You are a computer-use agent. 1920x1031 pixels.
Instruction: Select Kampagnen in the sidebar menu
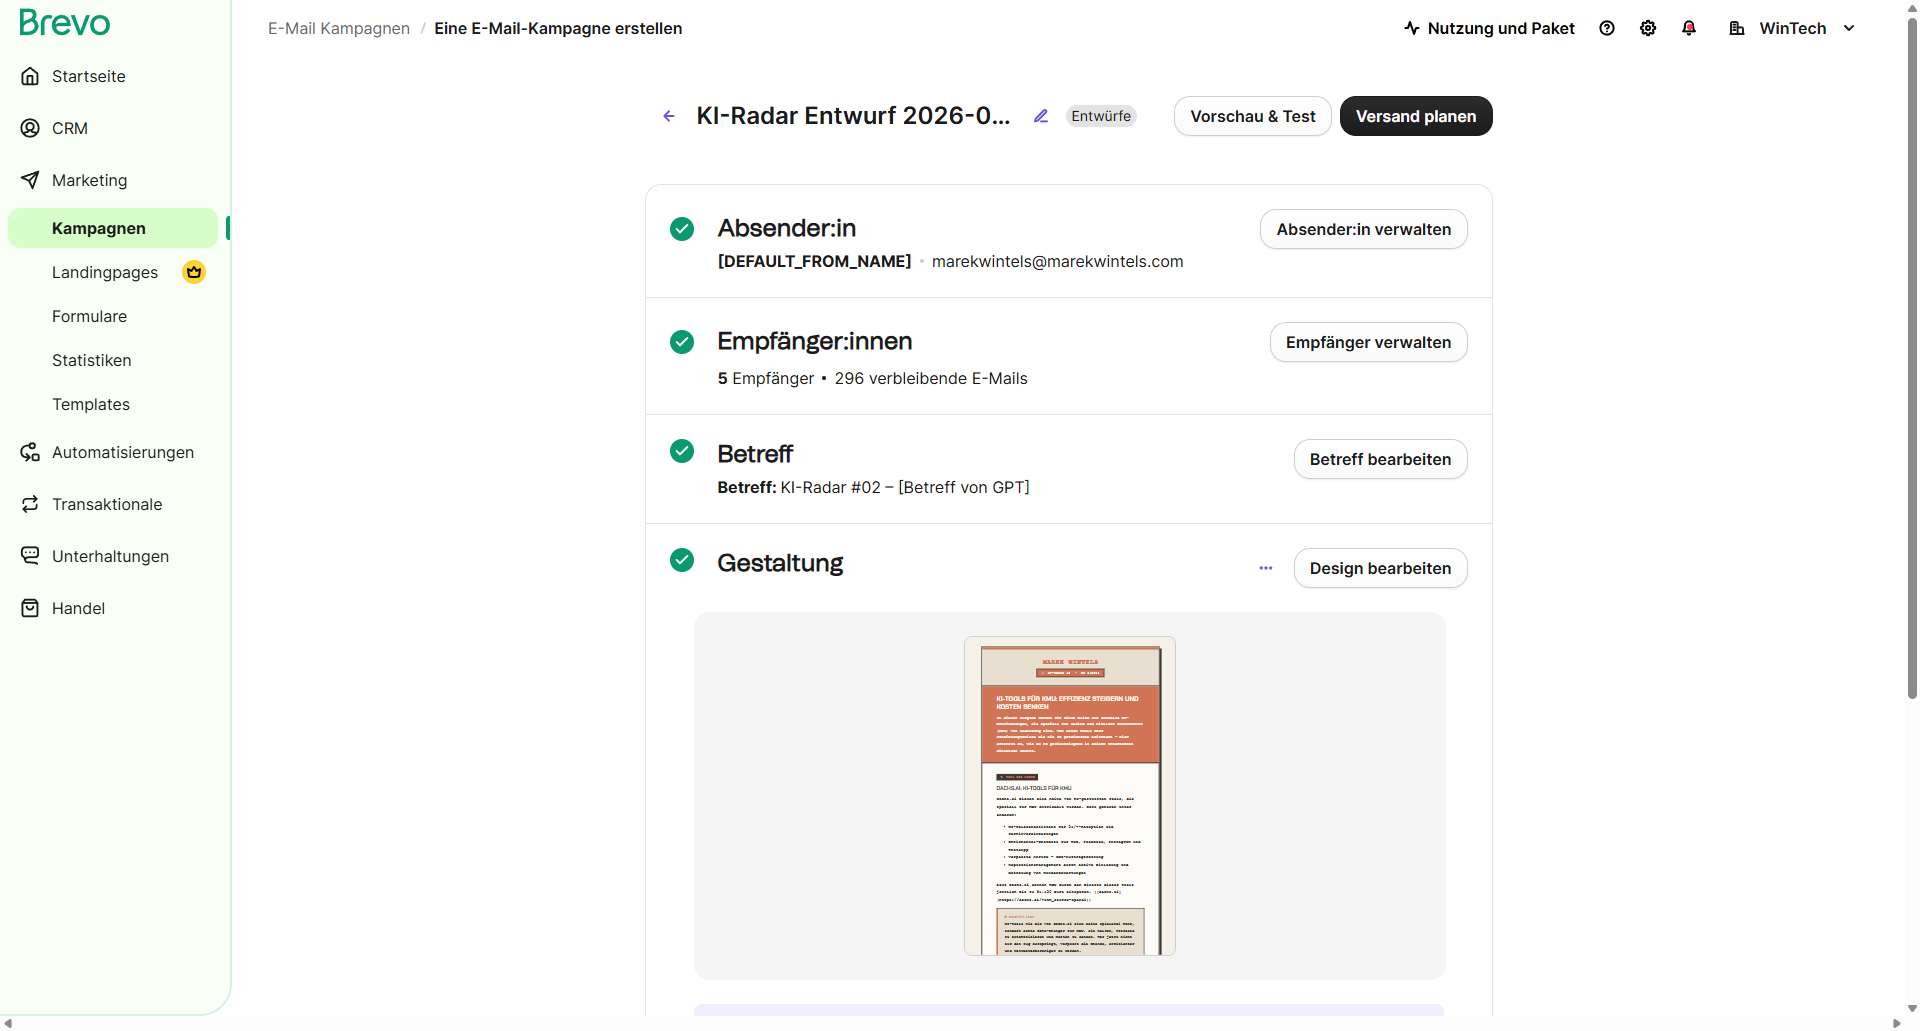tap(99, 228)
